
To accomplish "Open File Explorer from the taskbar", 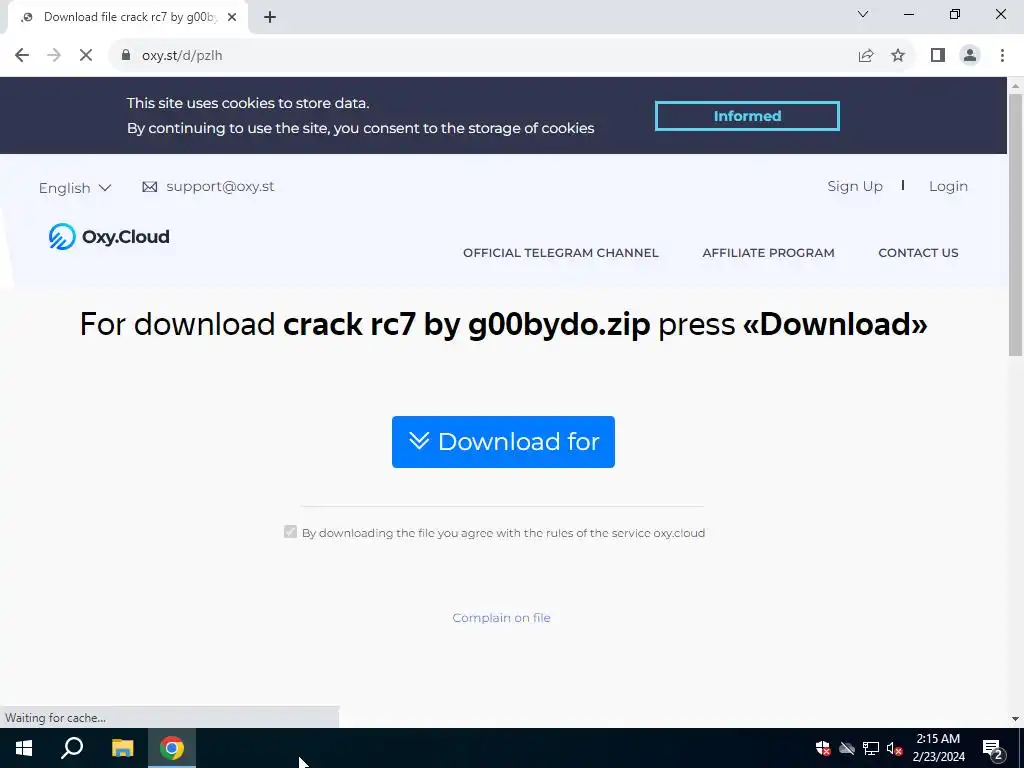I will pyautogui.click(x=122, y=748).
